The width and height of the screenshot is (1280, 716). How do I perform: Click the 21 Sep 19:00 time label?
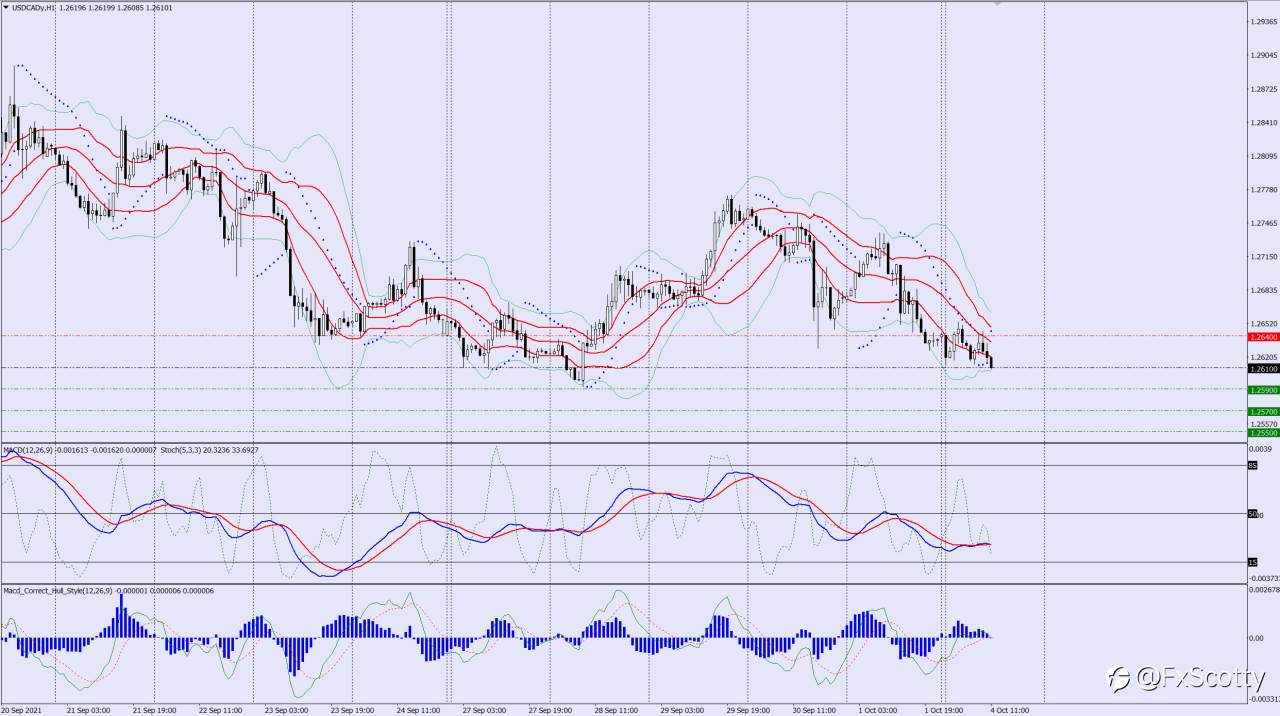(154, 709)
